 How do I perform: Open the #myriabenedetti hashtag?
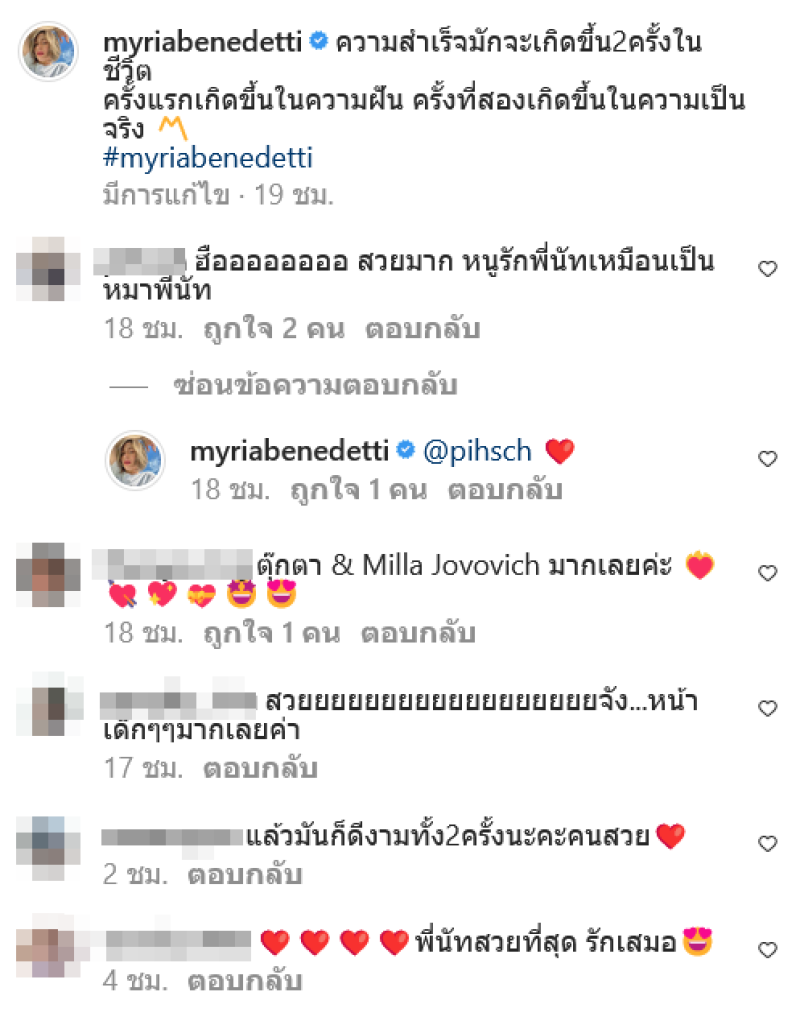(x=208, y=158)
